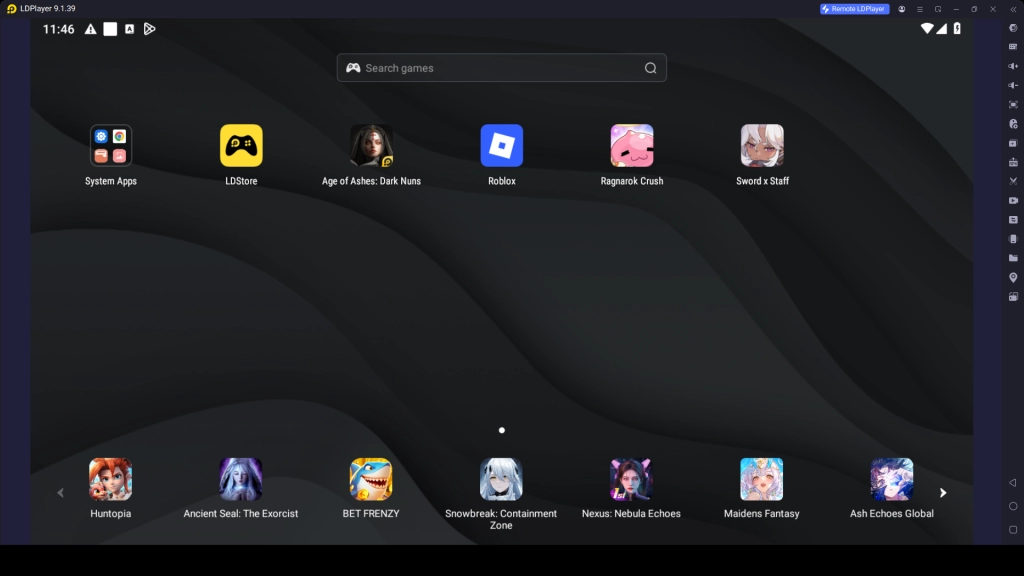
Task: Show previous recommended games with left arrow
Action: 61,493
